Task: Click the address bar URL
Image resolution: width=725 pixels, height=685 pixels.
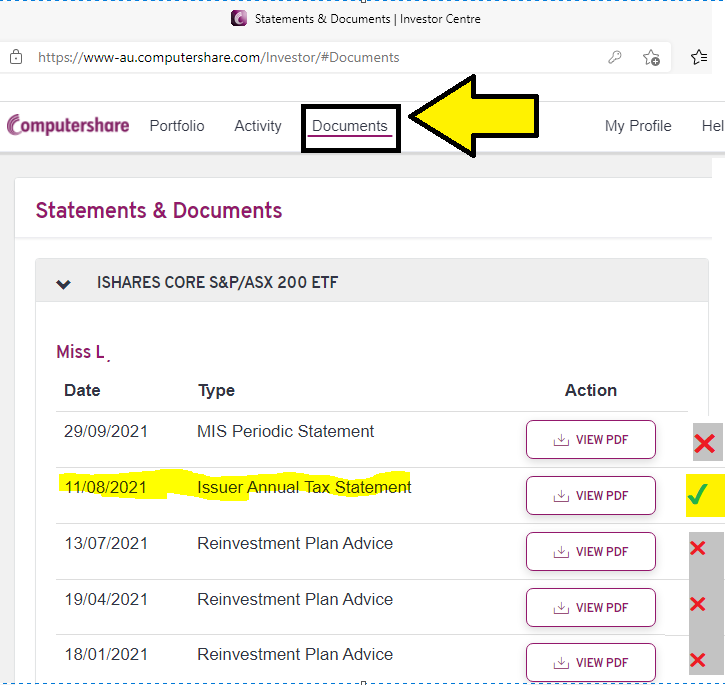Action: click(218, 57)
